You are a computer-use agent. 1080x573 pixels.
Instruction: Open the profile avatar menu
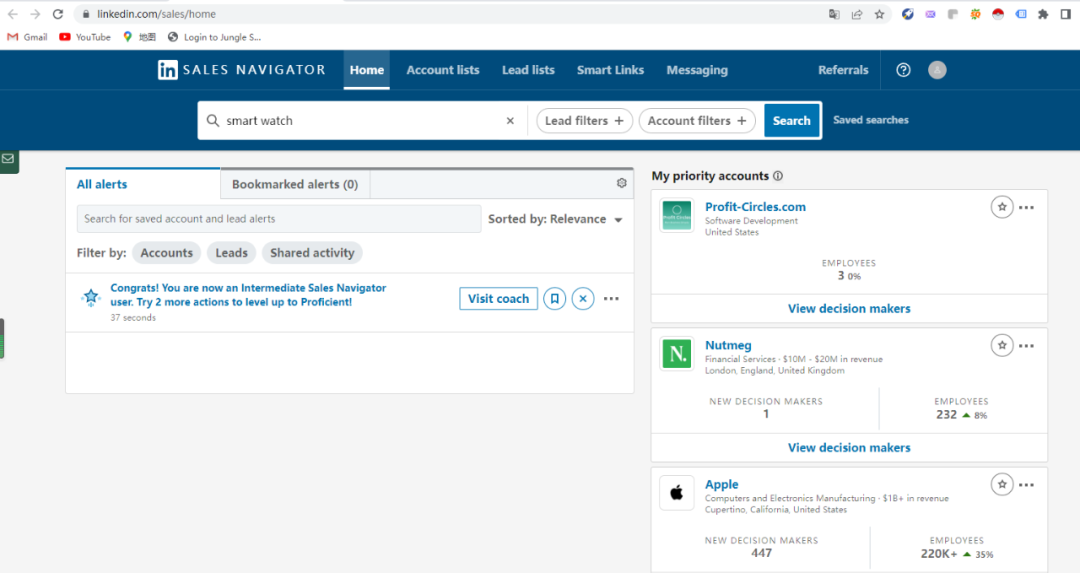click(937, 70)
